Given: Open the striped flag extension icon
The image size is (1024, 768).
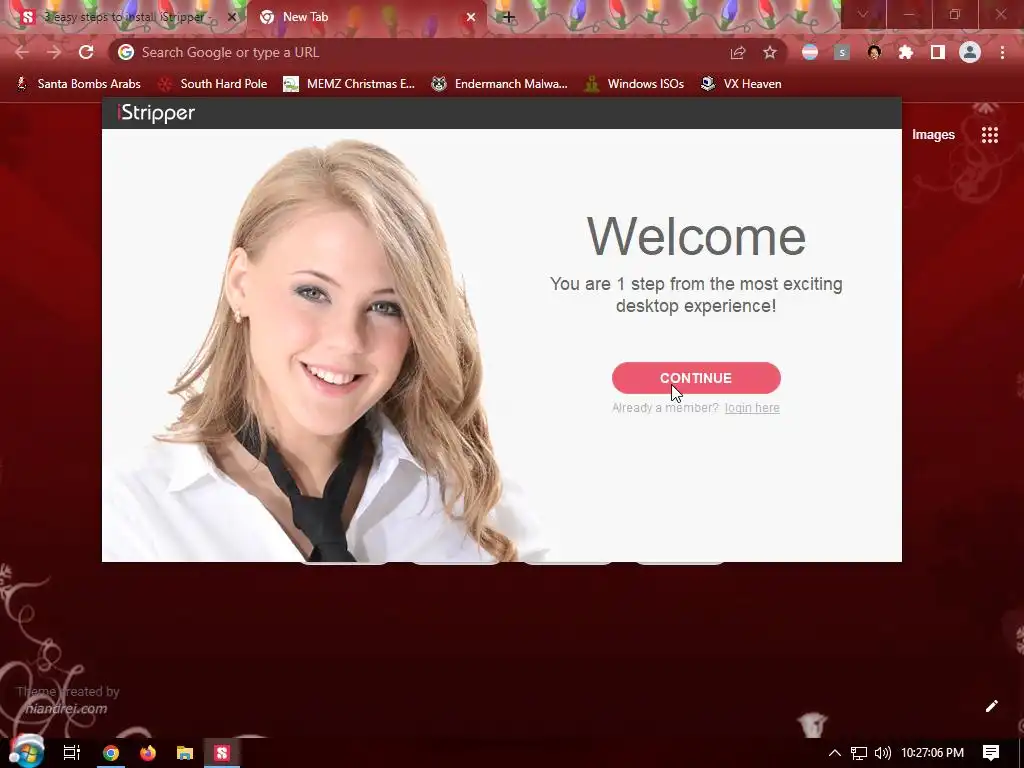Looking at the screenshot, I should 810,52.
